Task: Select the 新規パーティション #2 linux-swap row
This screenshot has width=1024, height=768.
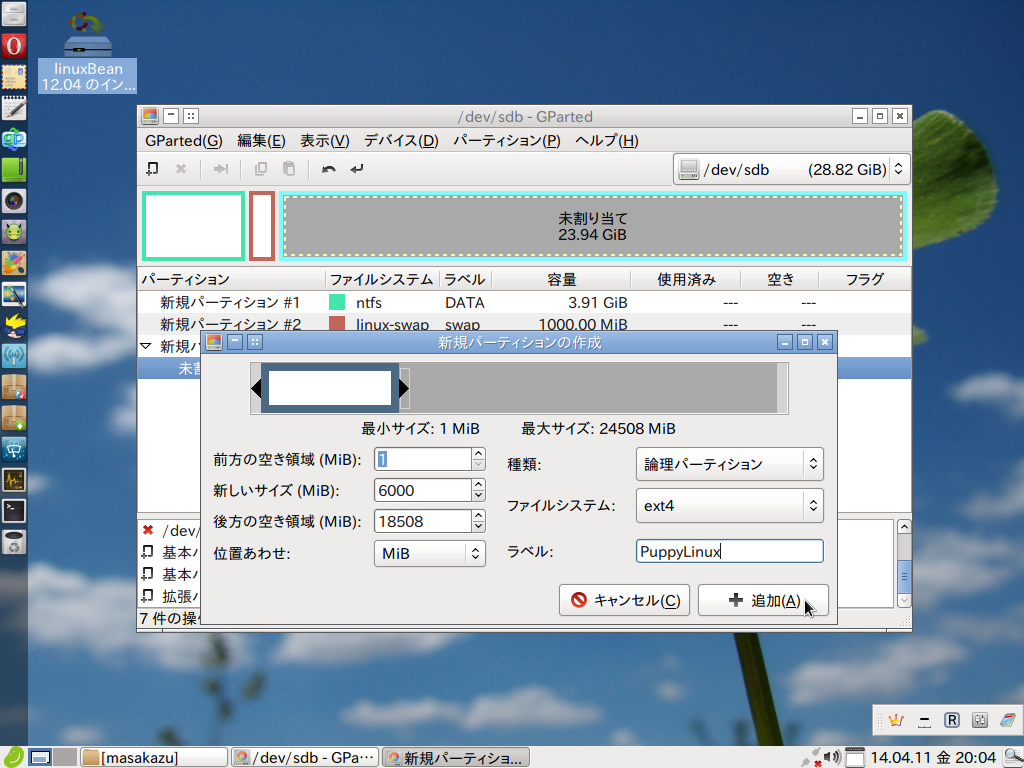Action: pos(524,323)
